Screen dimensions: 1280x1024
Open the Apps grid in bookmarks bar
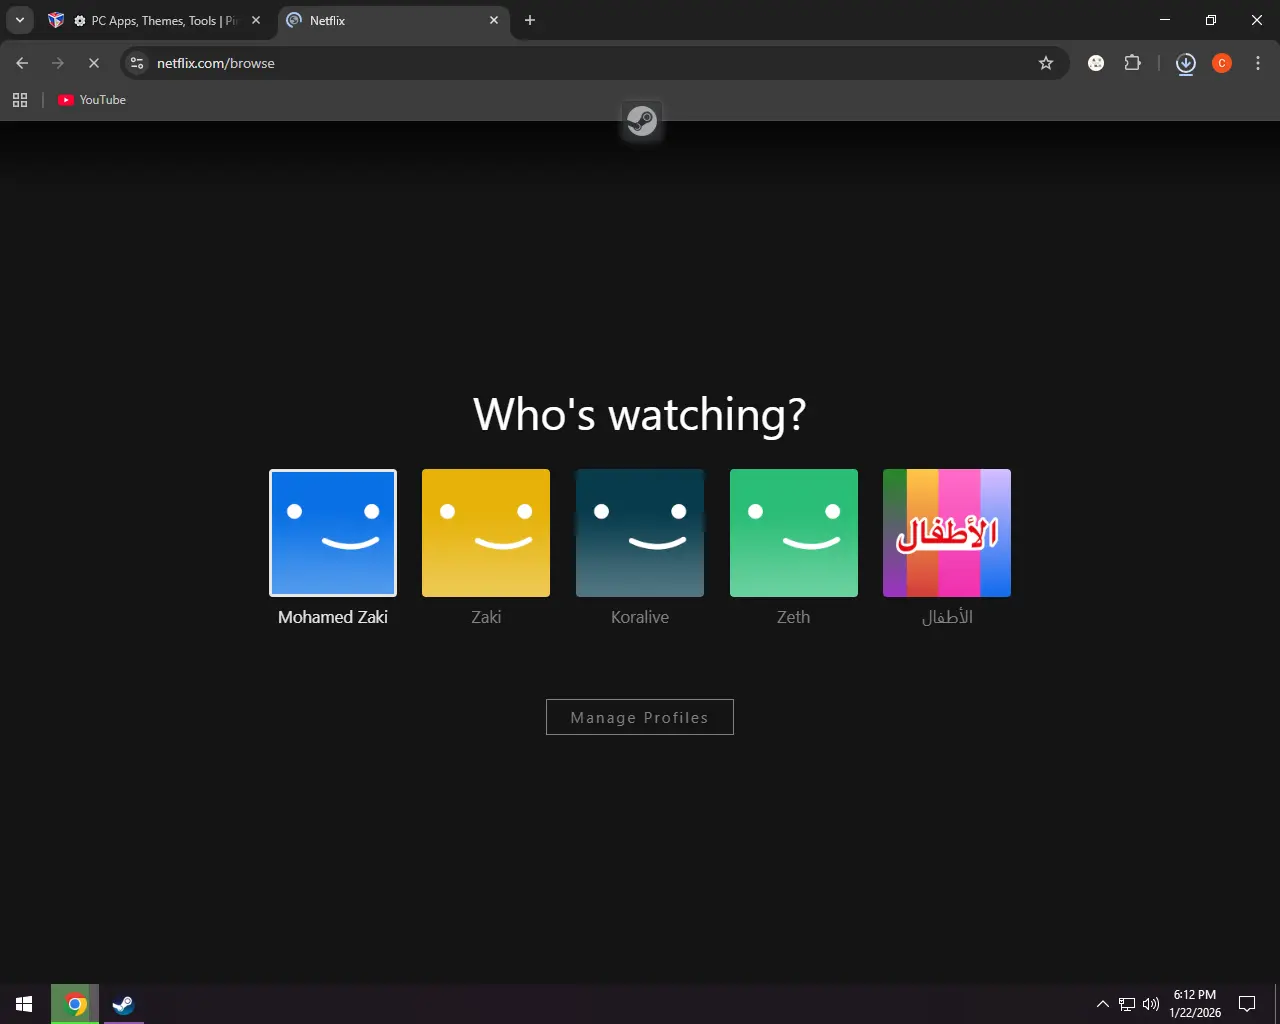point(20,100)
